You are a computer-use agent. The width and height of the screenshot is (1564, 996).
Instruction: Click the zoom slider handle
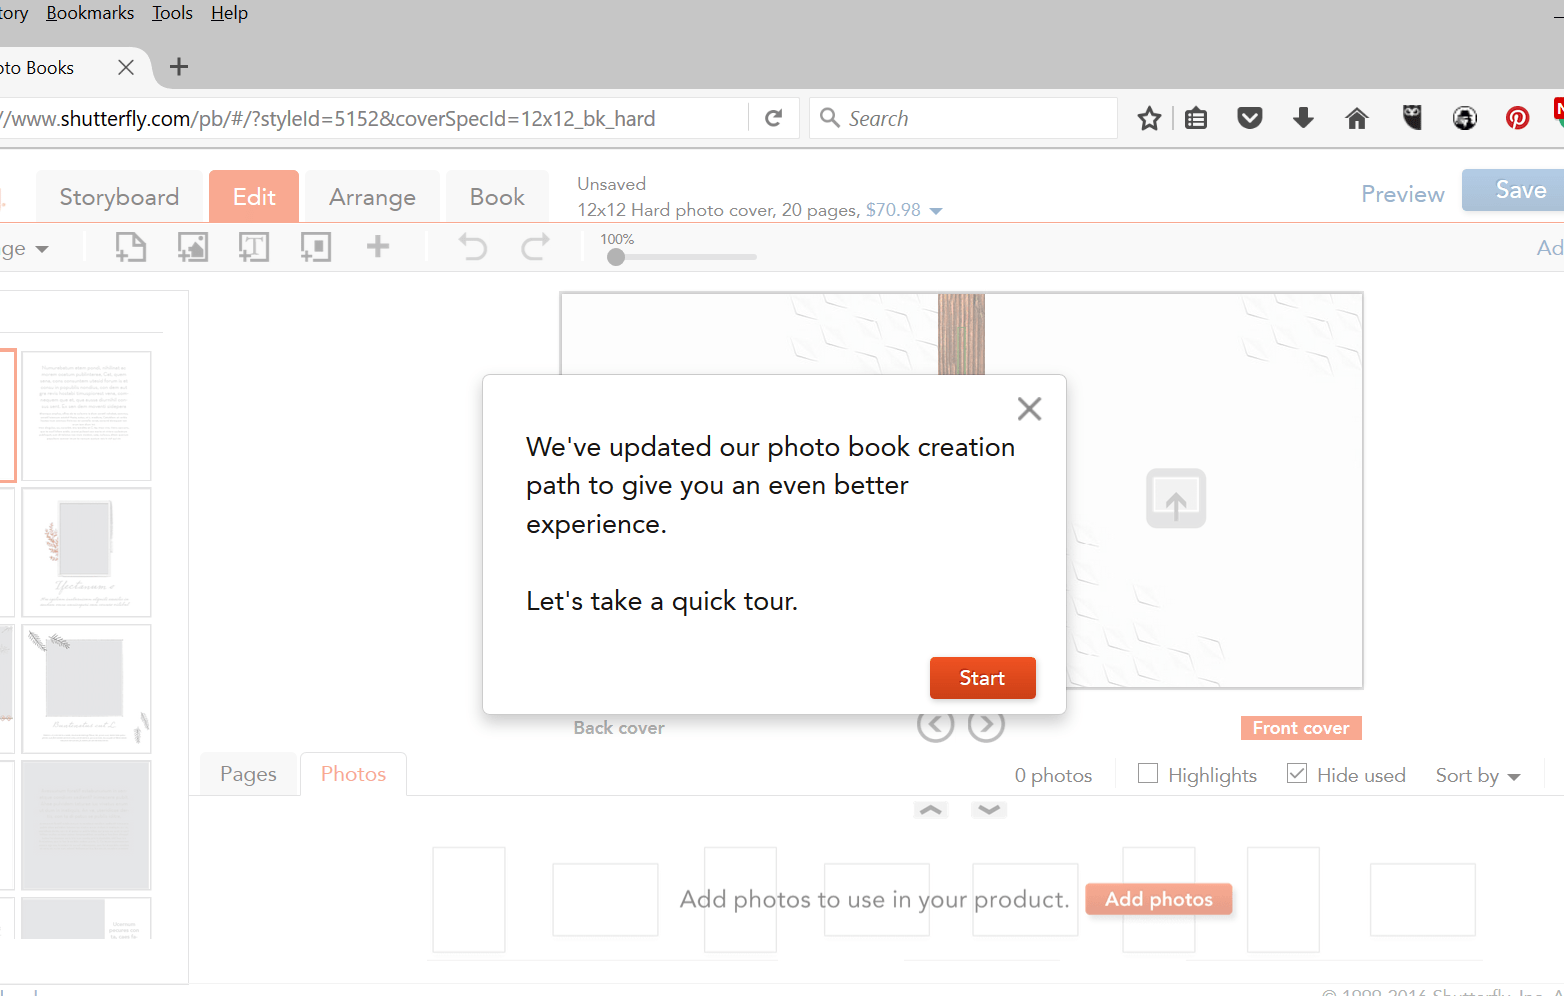[x=616, y=257]
